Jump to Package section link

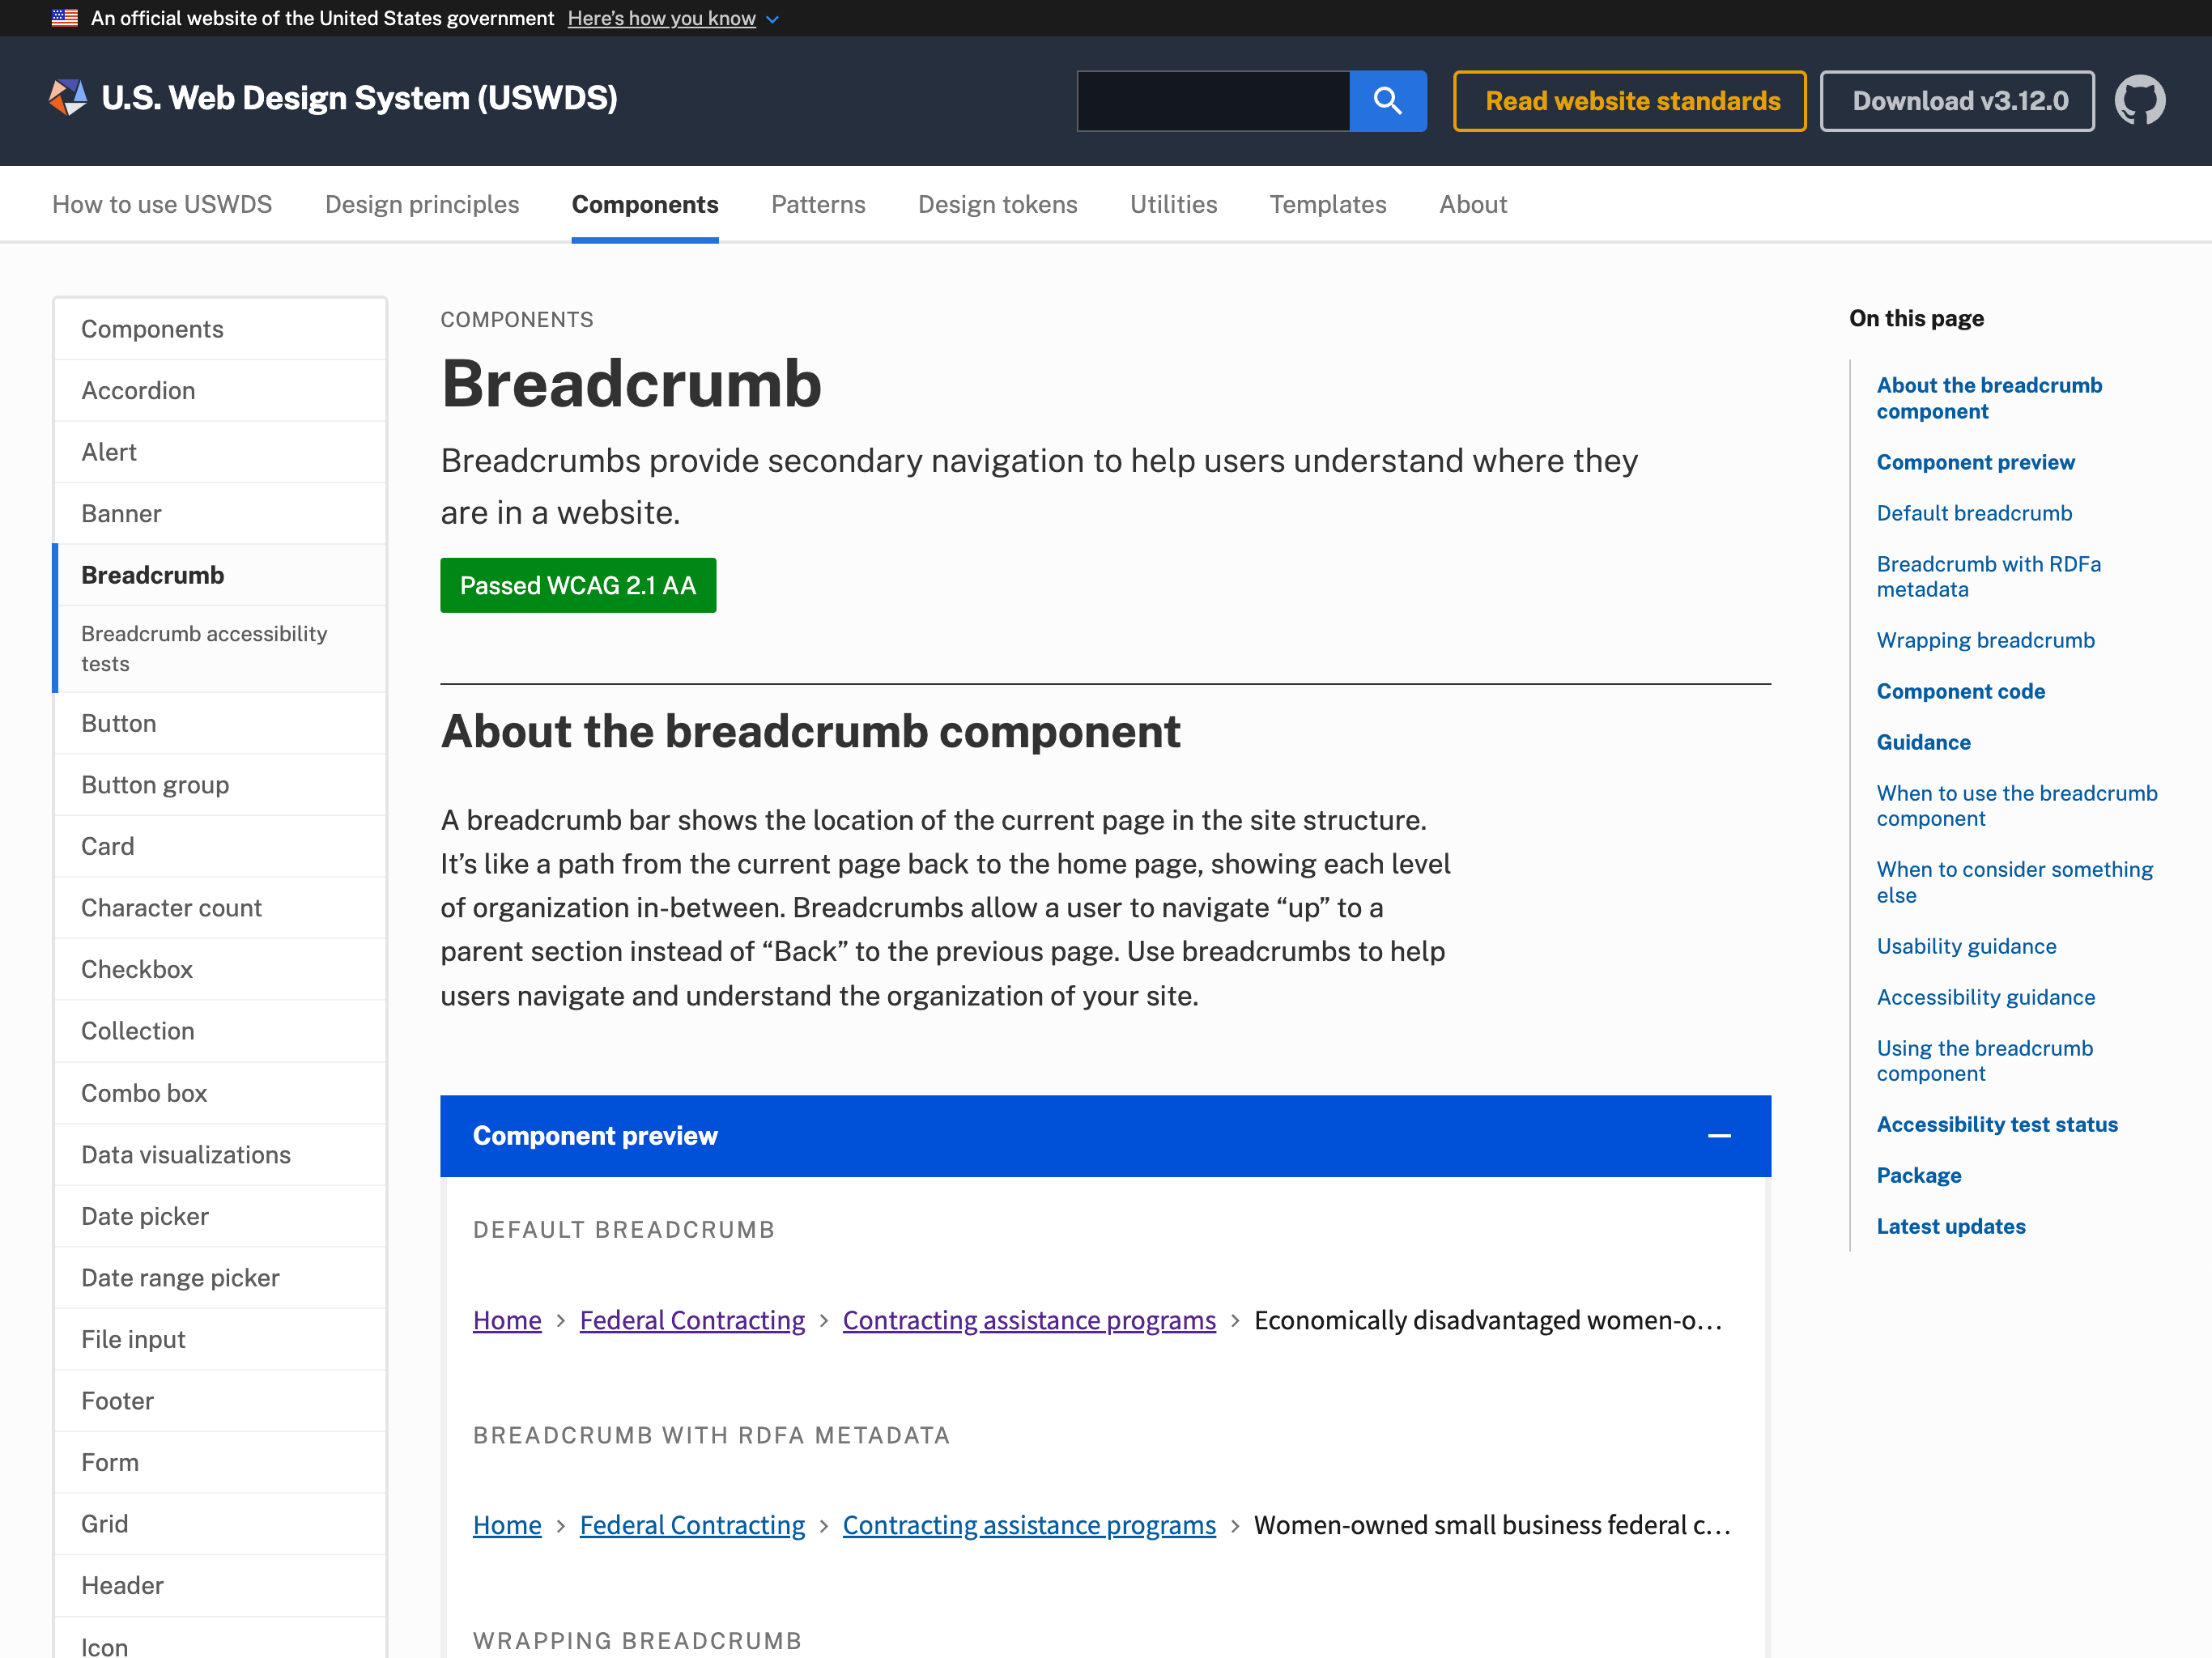(x=1918, y=1175)
